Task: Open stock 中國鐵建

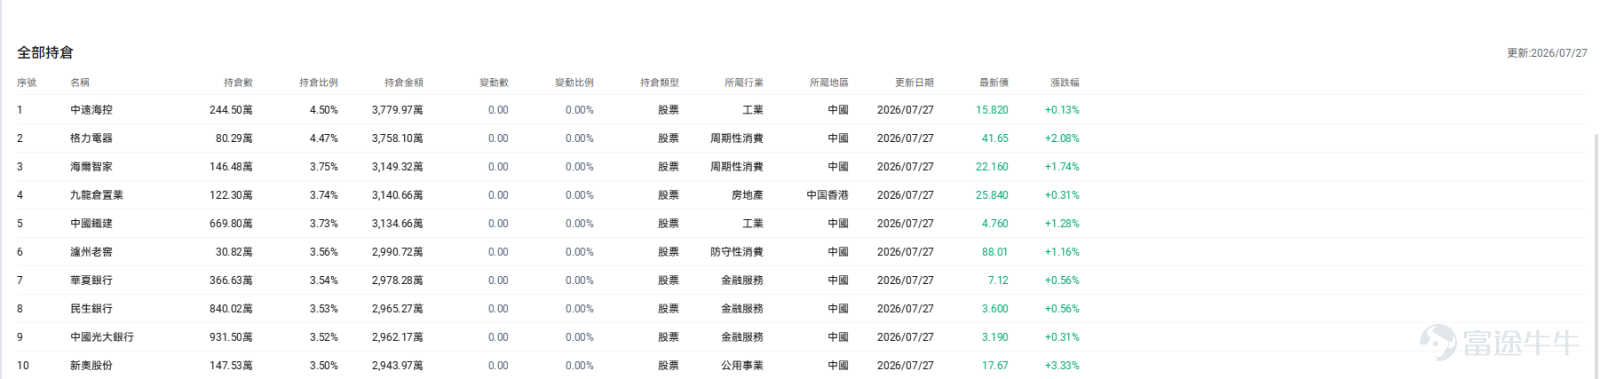Action: coord(91,223)
